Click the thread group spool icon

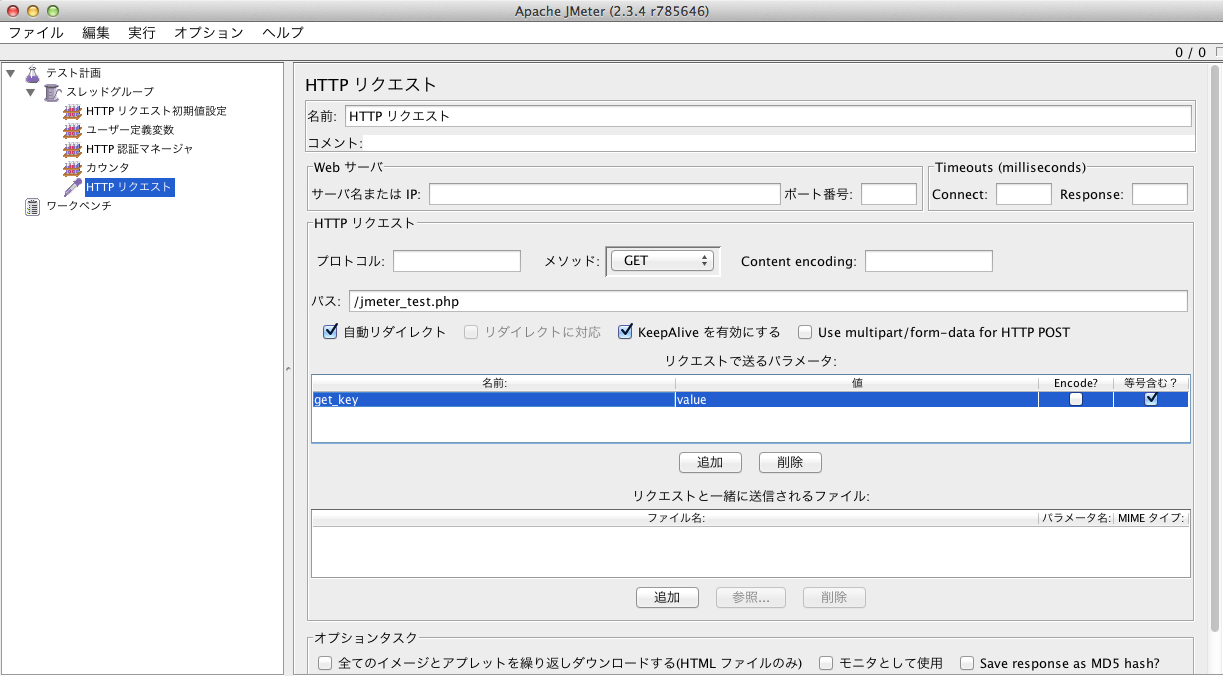click(53, 92)
